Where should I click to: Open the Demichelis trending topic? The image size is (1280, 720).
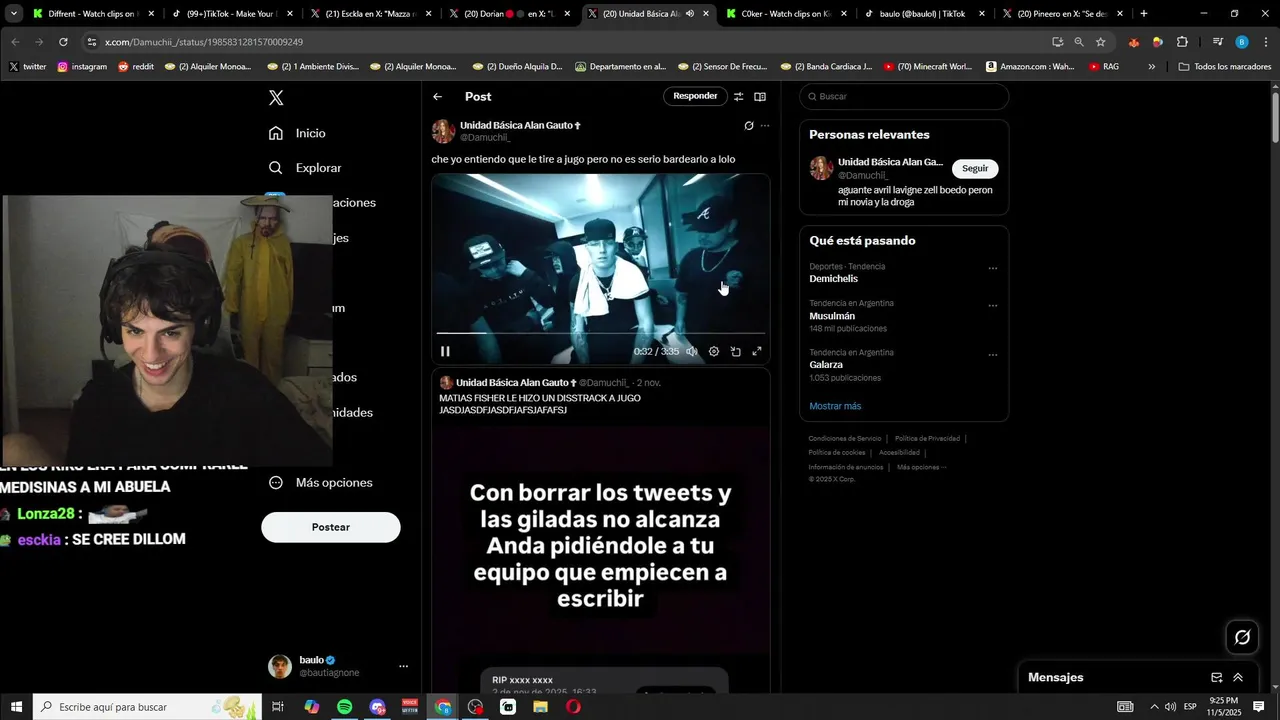834,279
